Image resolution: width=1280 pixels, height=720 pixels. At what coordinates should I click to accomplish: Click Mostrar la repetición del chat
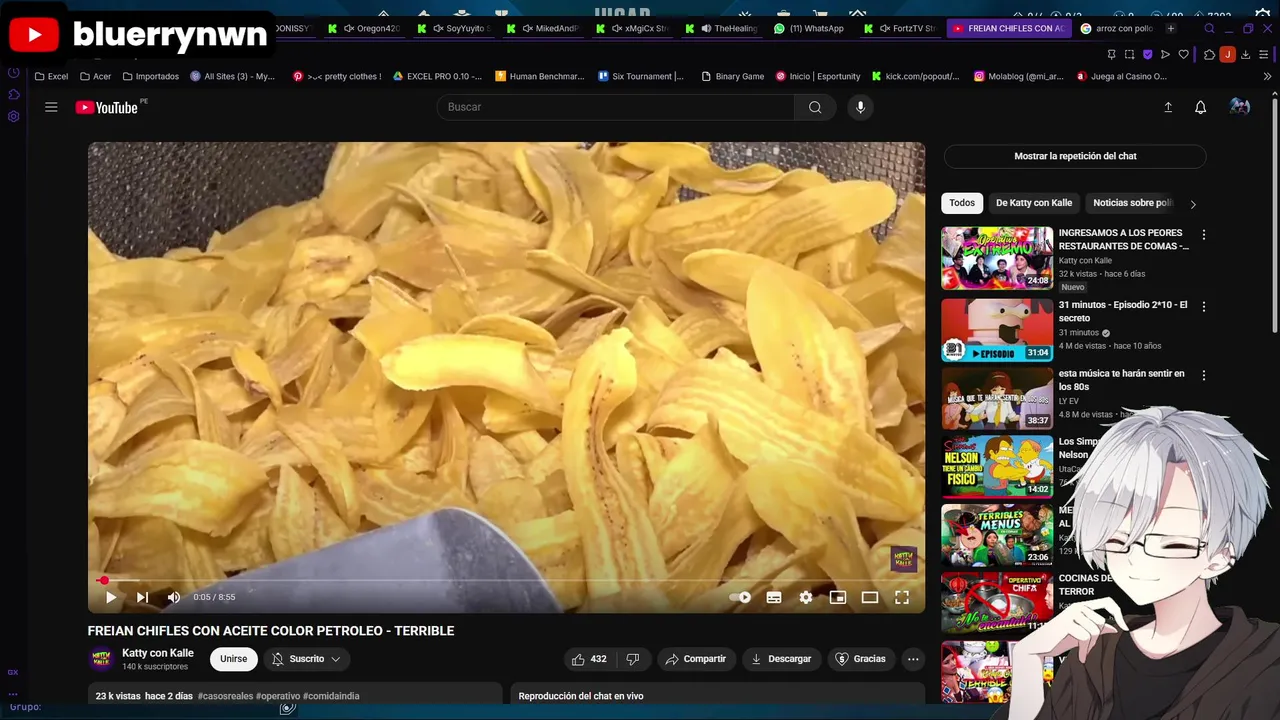pyautogui.click(x=1075, y=156)
